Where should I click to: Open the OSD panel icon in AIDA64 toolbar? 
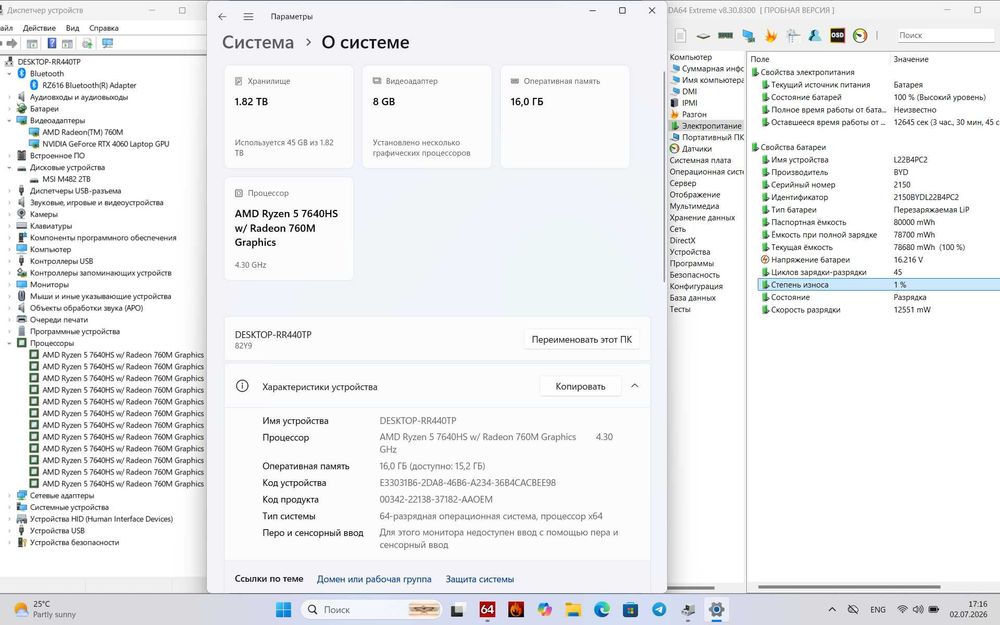837,36
